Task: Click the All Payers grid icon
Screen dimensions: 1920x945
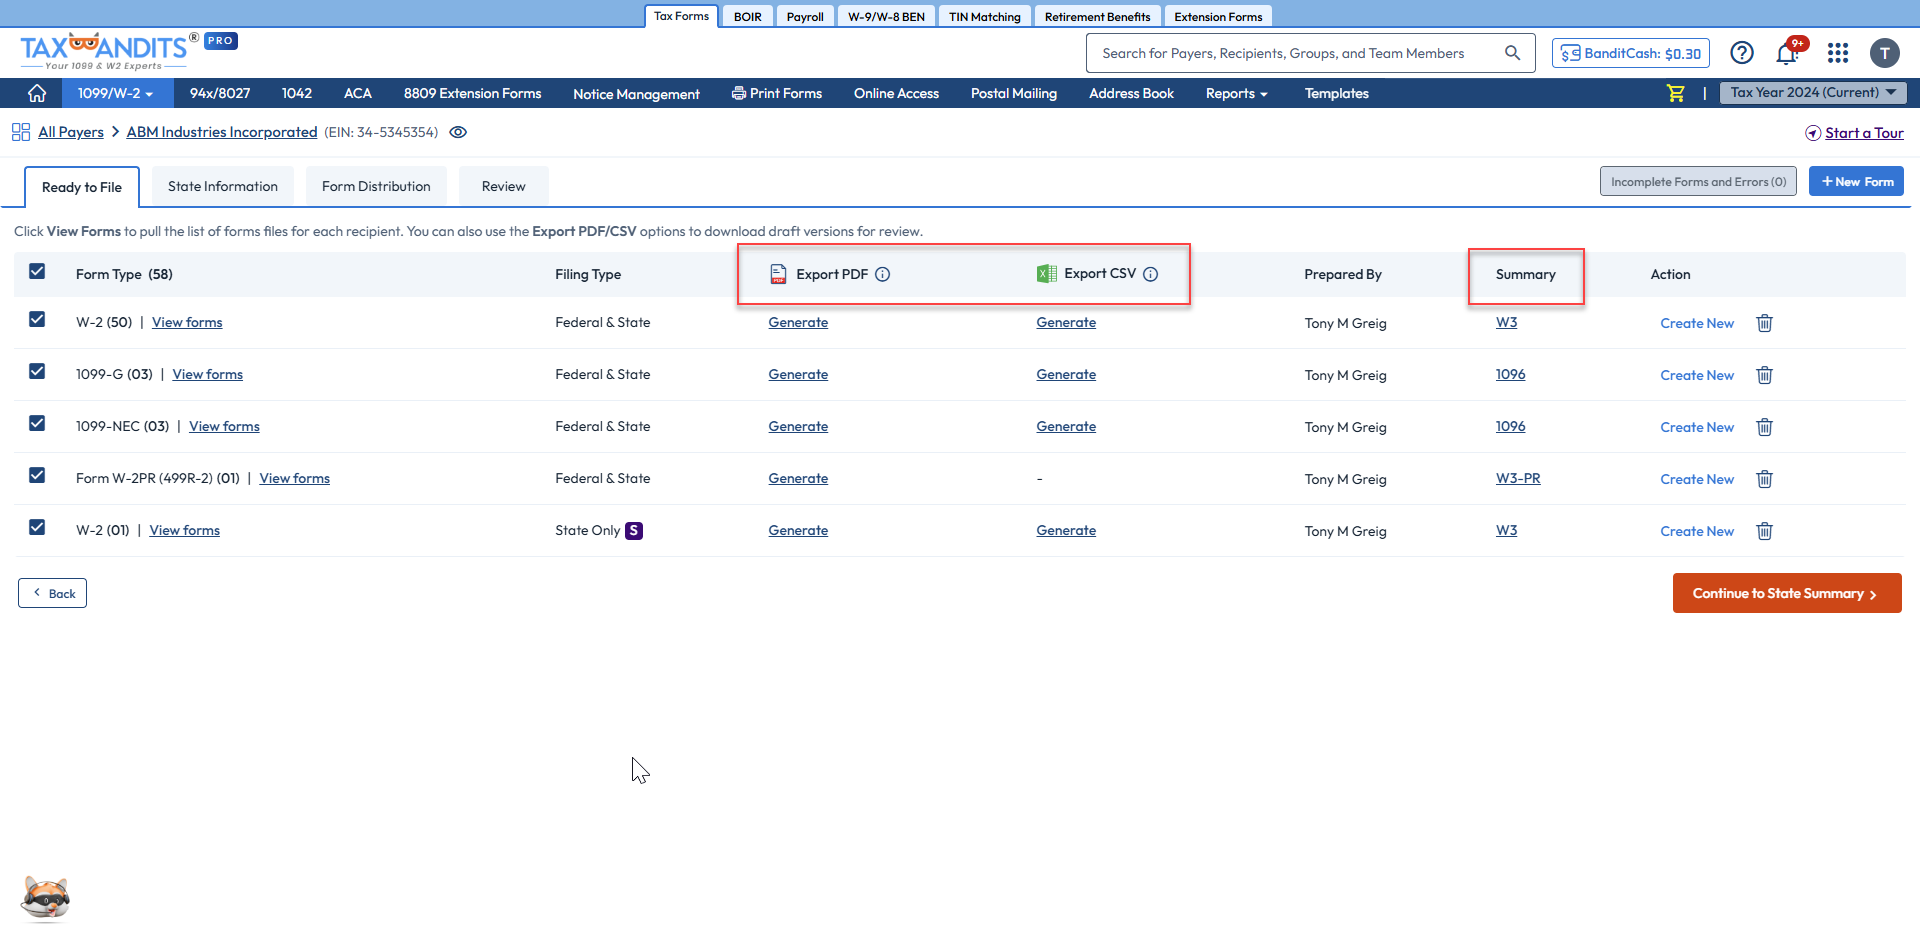Action: (x=21, y=132)
